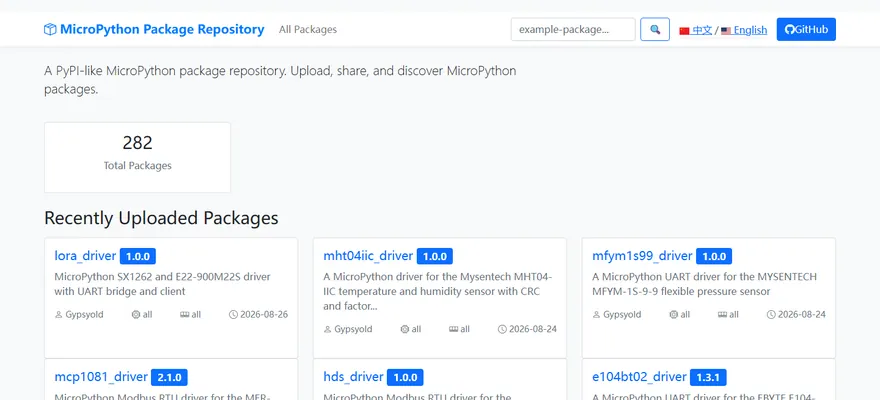This screenshot has height=400, width=880.
Task: Open the e104bt02_driver package
Action: tap(639, 376)
